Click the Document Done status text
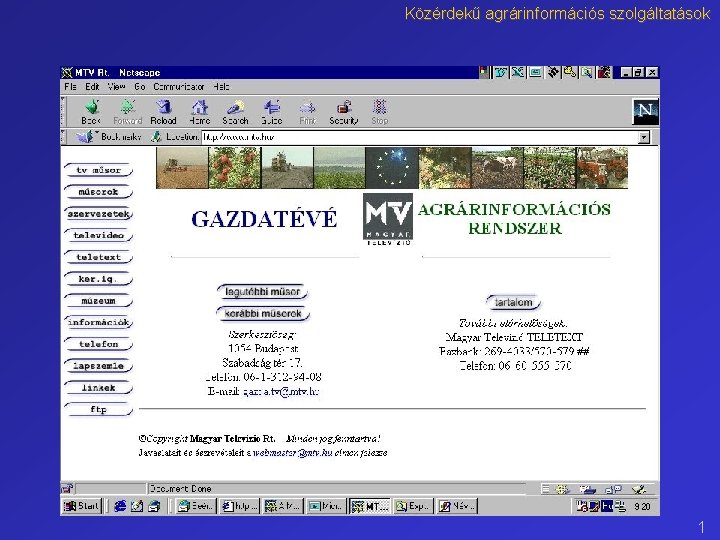This screenshot has height=540, width=720. [180, 489]
